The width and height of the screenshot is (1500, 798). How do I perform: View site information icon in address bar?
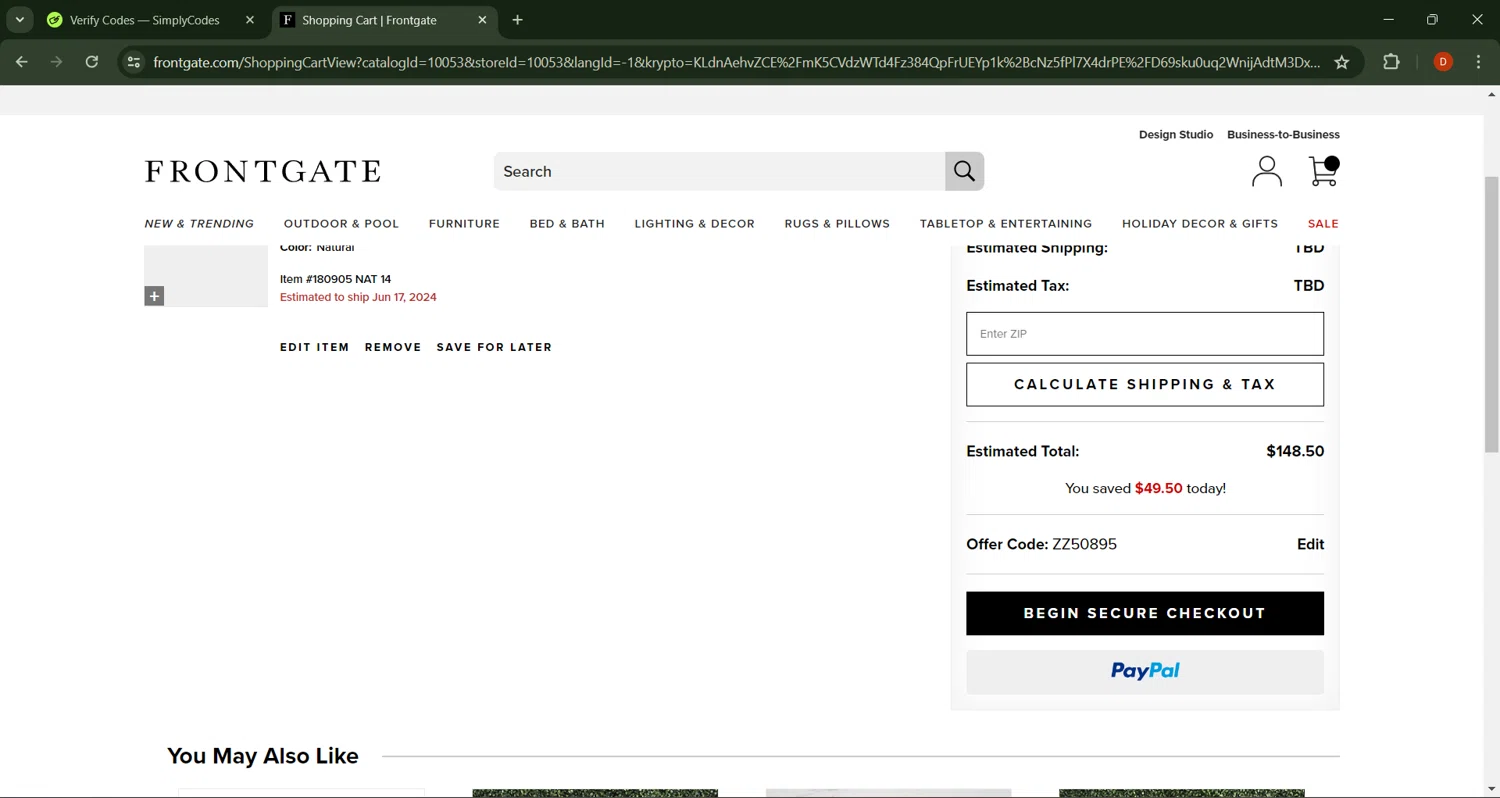(133, 62)
